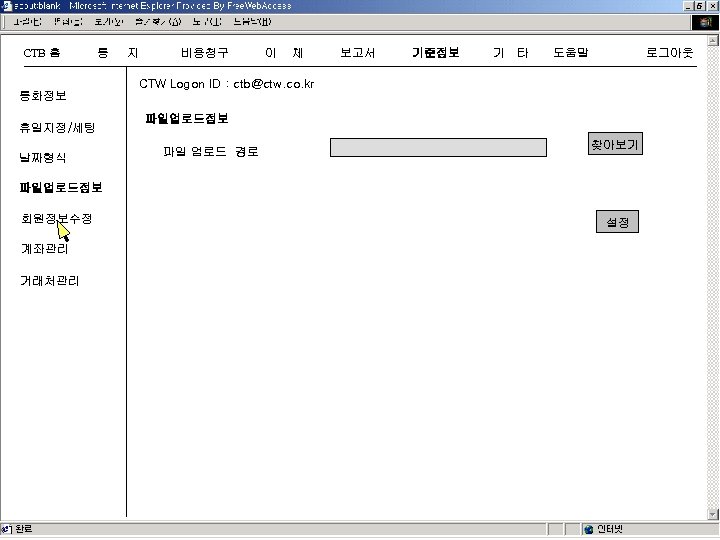This screenshot has width=720, height=540.
Task: Open 휴일지정/세팅 in the sidebar
Action: pos(57,127)
